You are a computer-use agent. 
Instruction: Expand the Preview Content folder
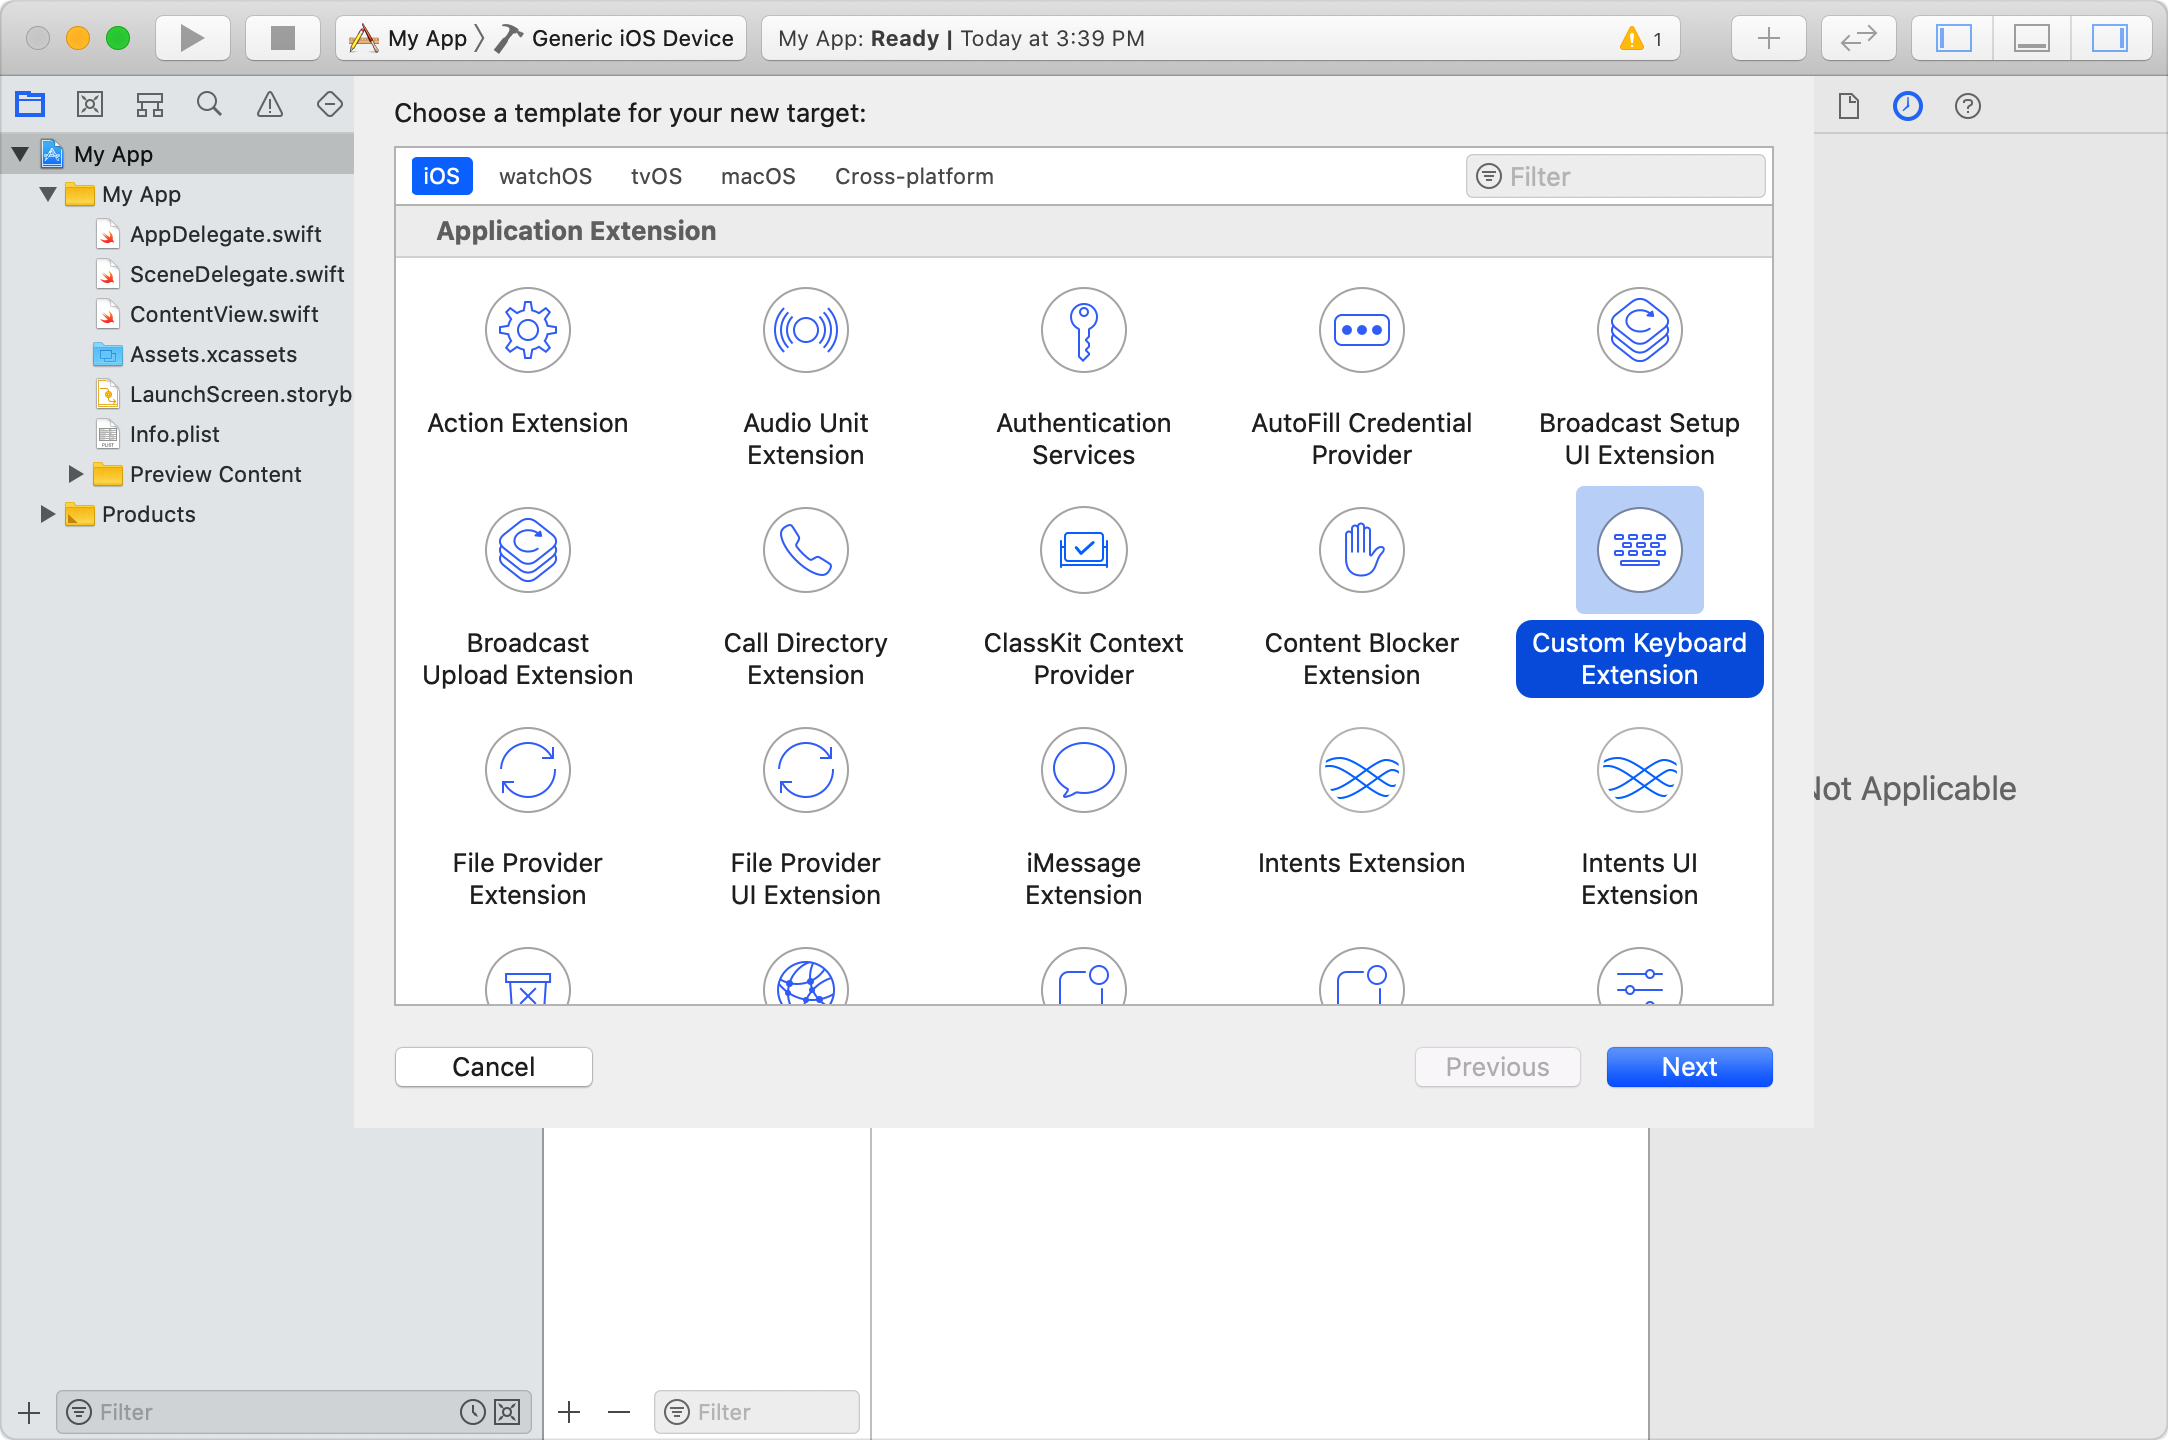[75, 474]
